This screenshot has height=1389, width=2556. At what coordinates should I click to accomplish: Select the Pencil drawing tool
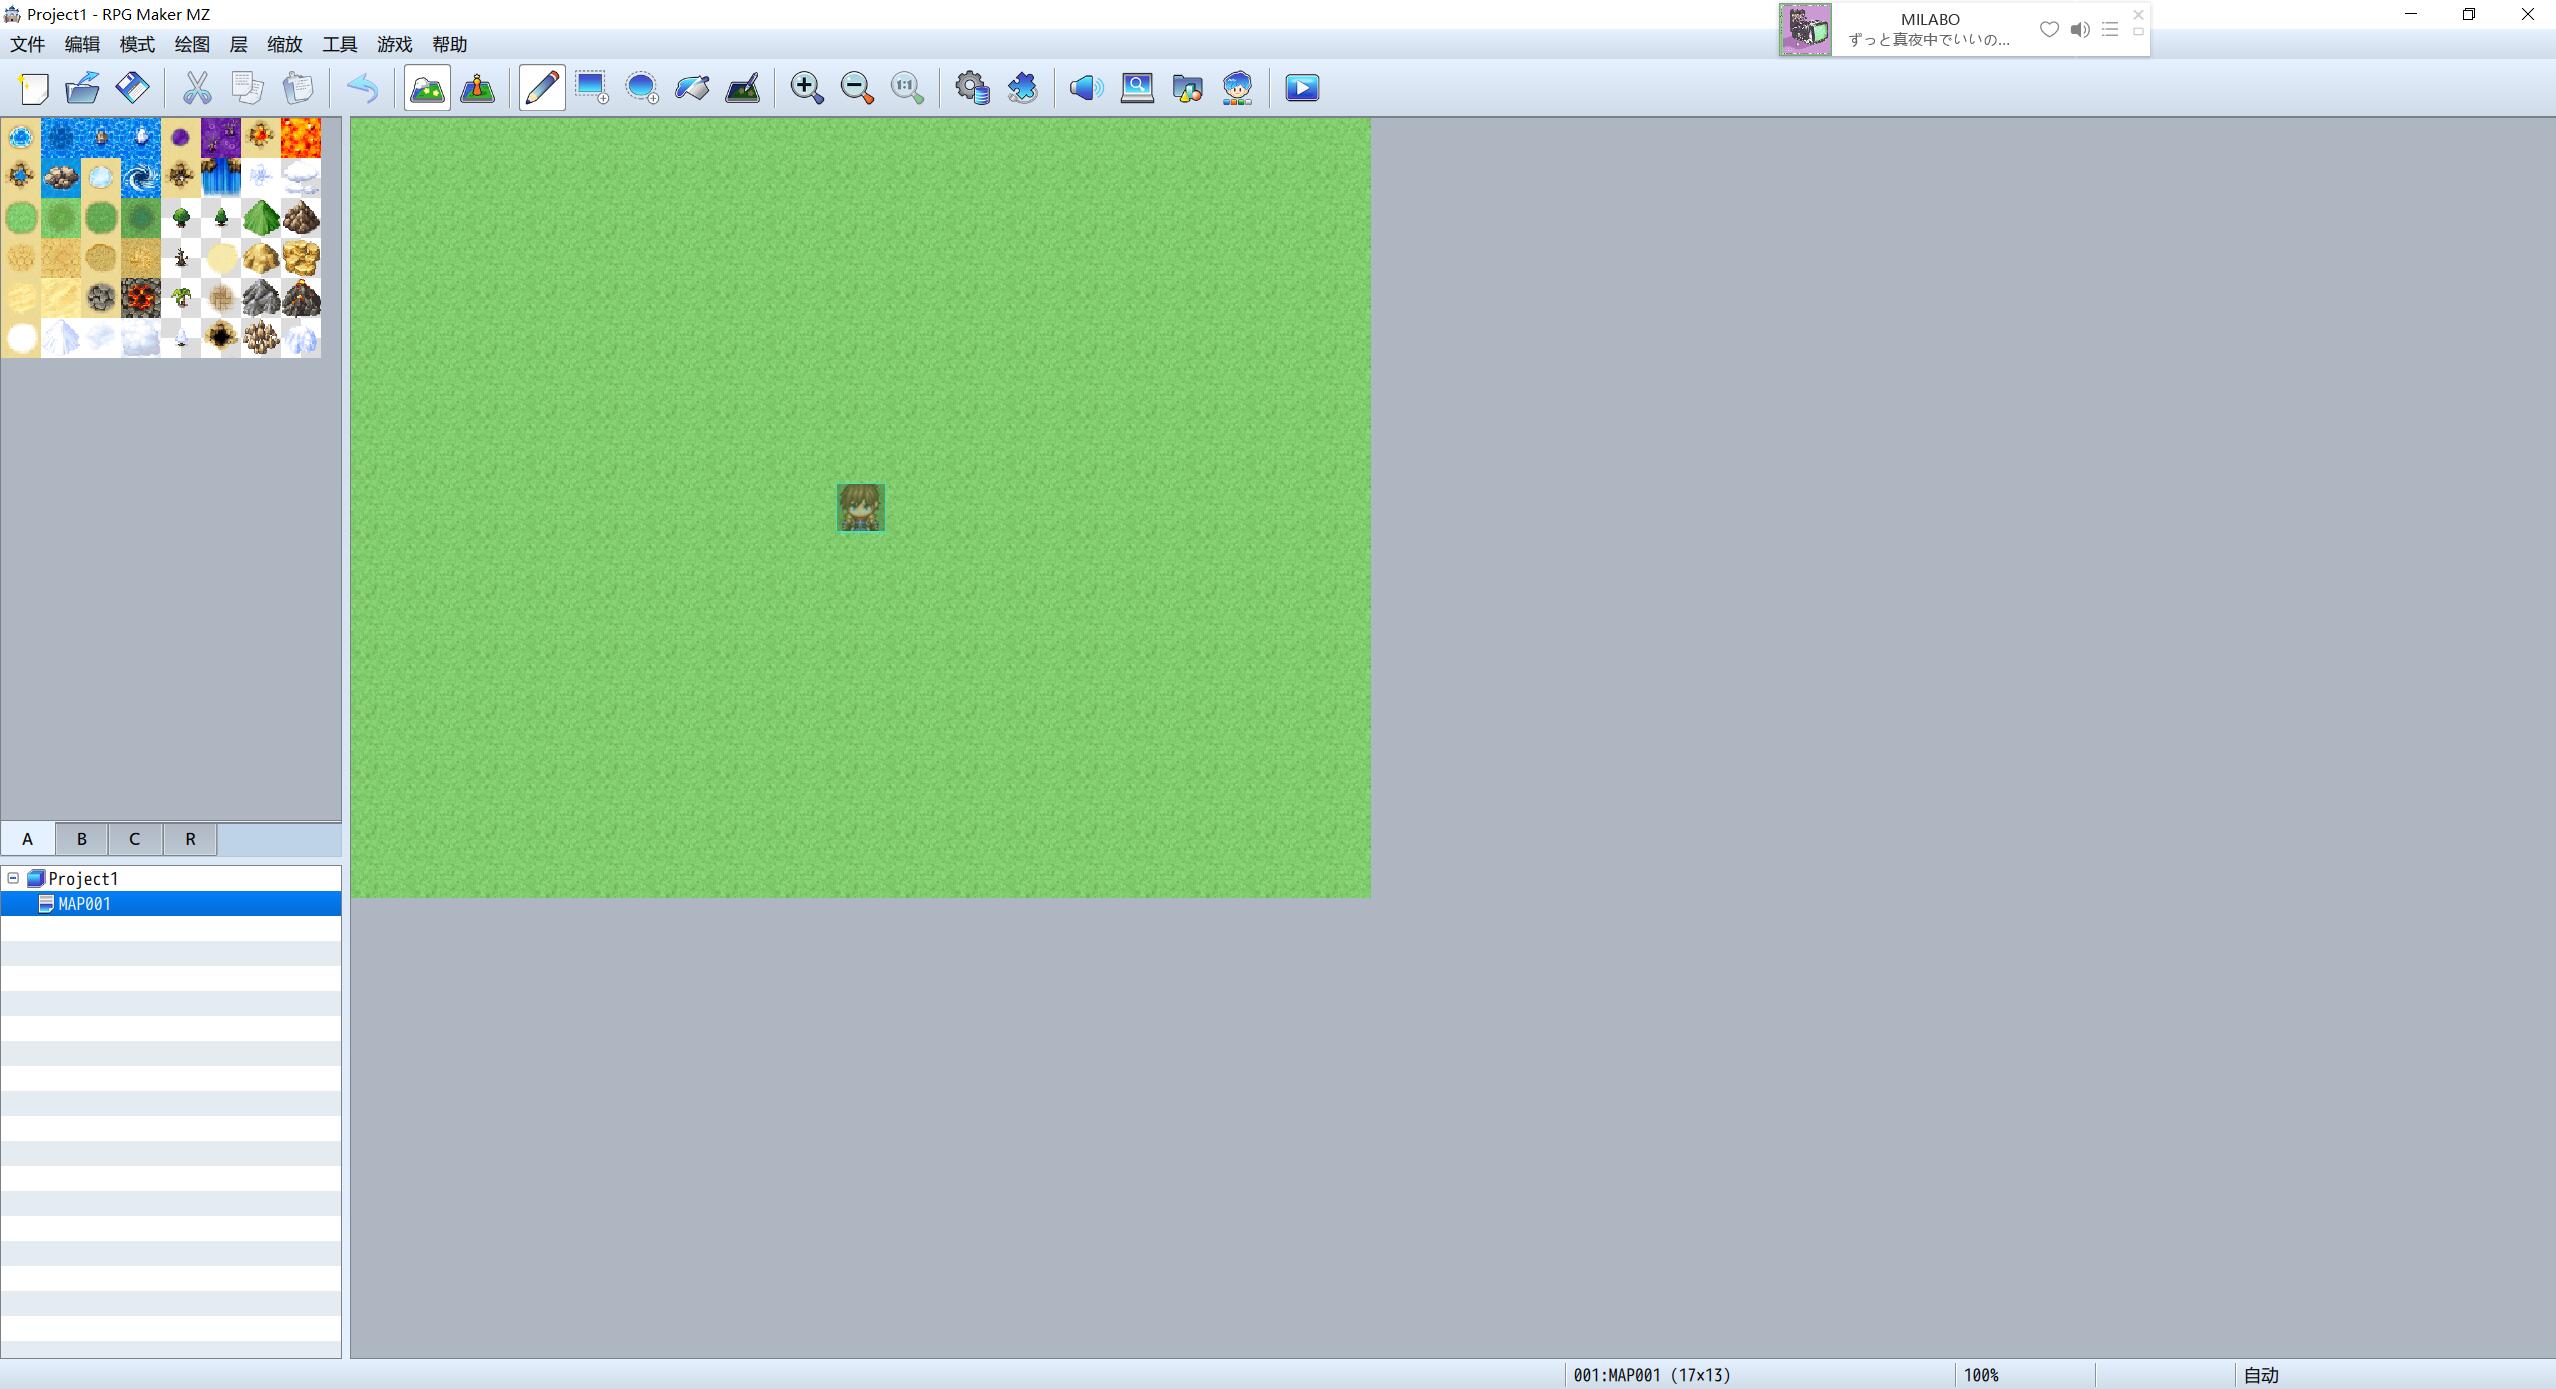(x=542, y=88)
